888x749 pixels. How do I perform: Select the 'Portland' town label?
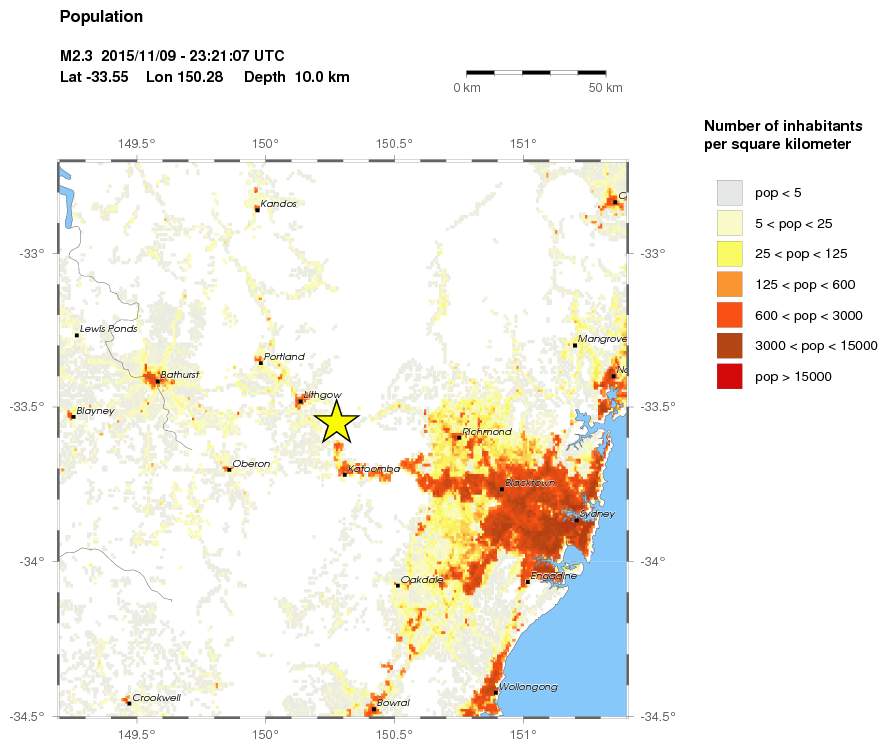pos(284,356)
